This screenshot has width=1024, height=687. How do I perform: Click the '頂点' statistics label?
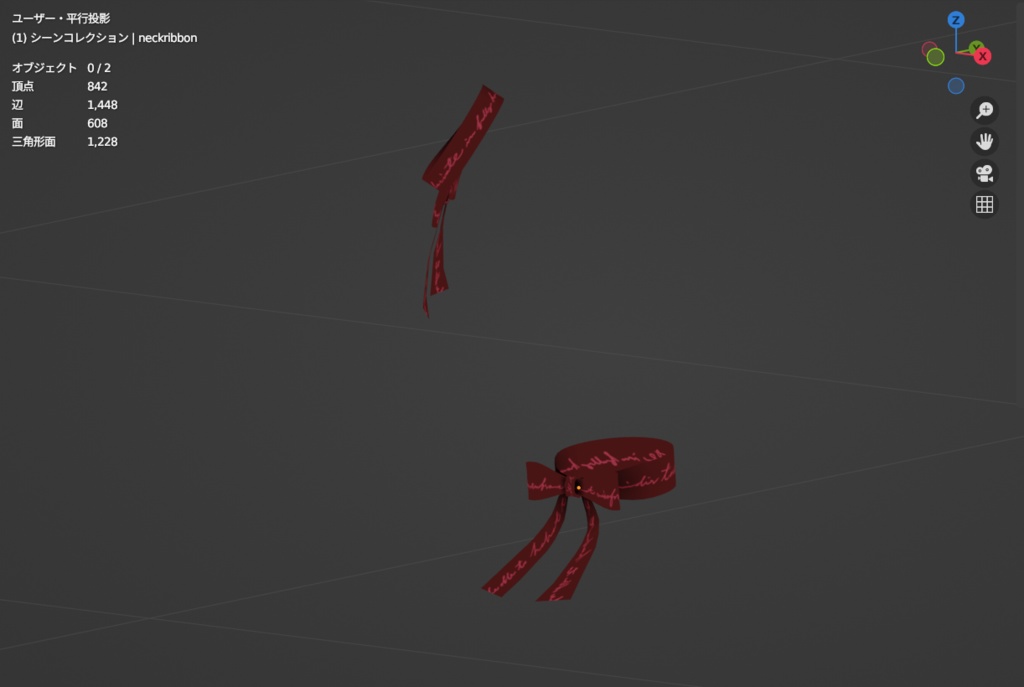pyautogui.click(x=23, y=86)
